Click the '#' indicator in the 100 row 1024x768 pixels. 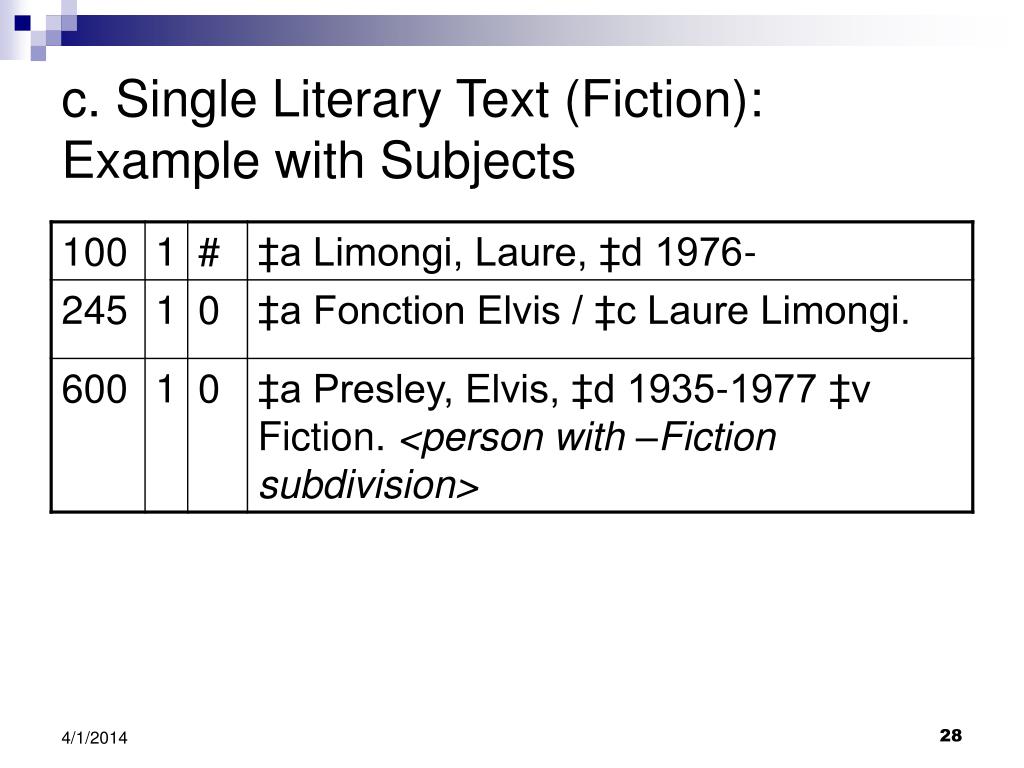click(x=209, y=252)
